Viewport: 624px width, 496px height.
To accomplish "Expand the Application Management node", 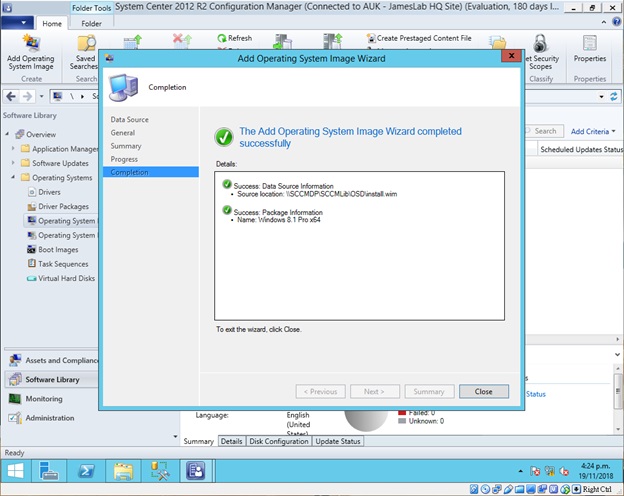I will [13, 148].
